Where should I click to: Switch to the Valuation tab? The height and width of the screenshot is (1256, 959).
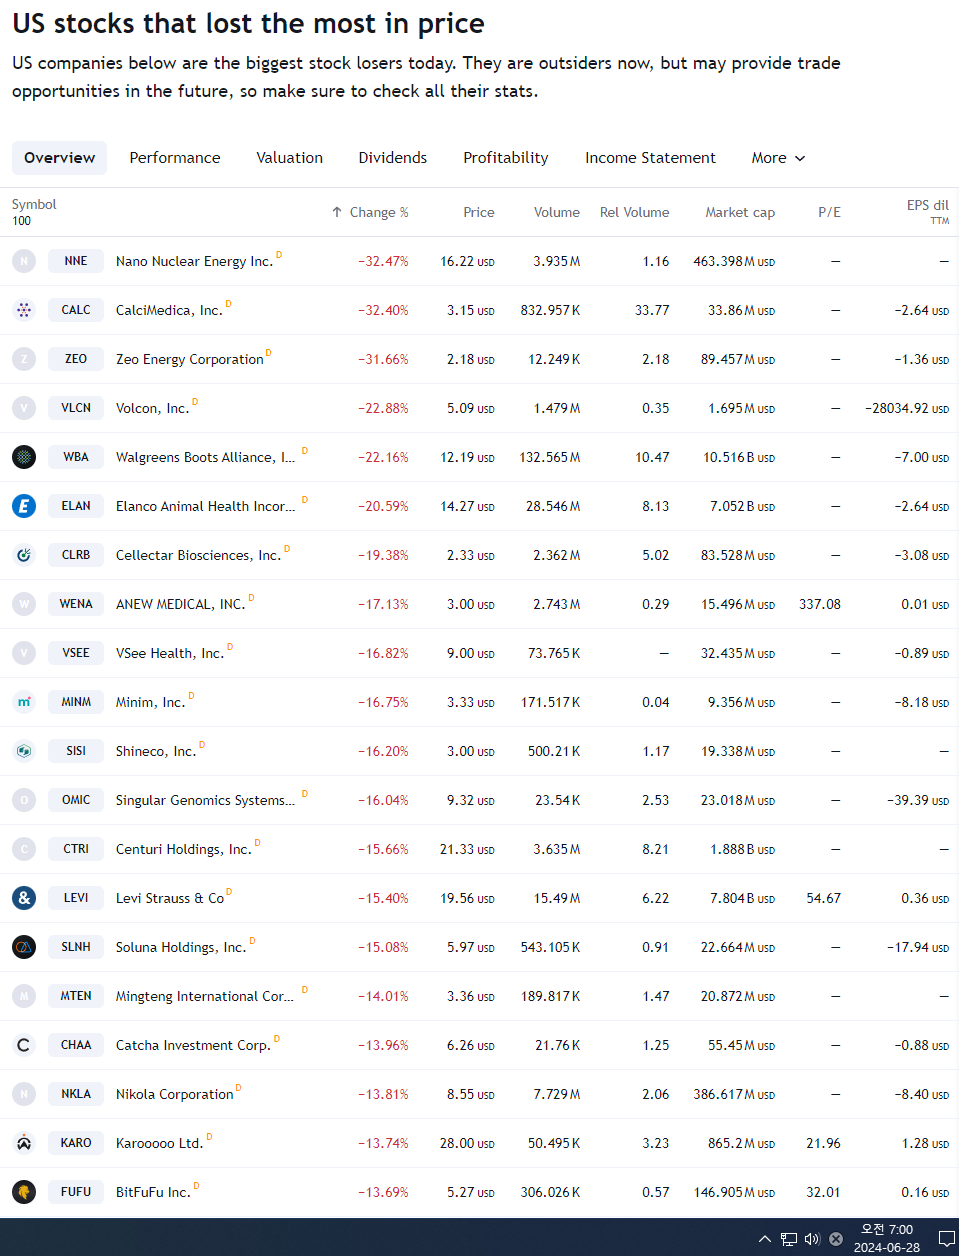(x=290, y=158)
